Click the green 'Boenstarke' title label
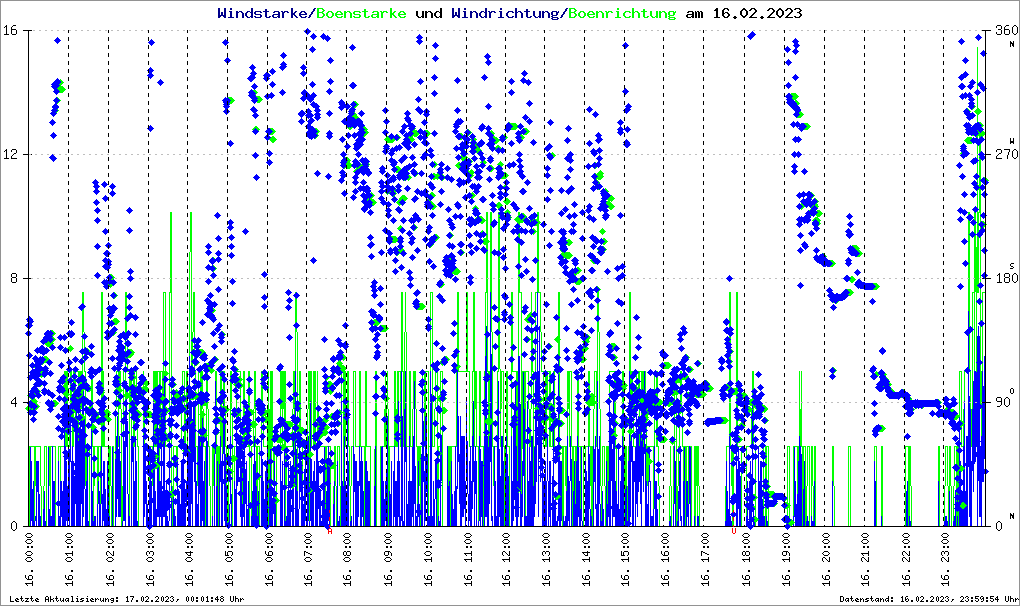 coord(361,14)
